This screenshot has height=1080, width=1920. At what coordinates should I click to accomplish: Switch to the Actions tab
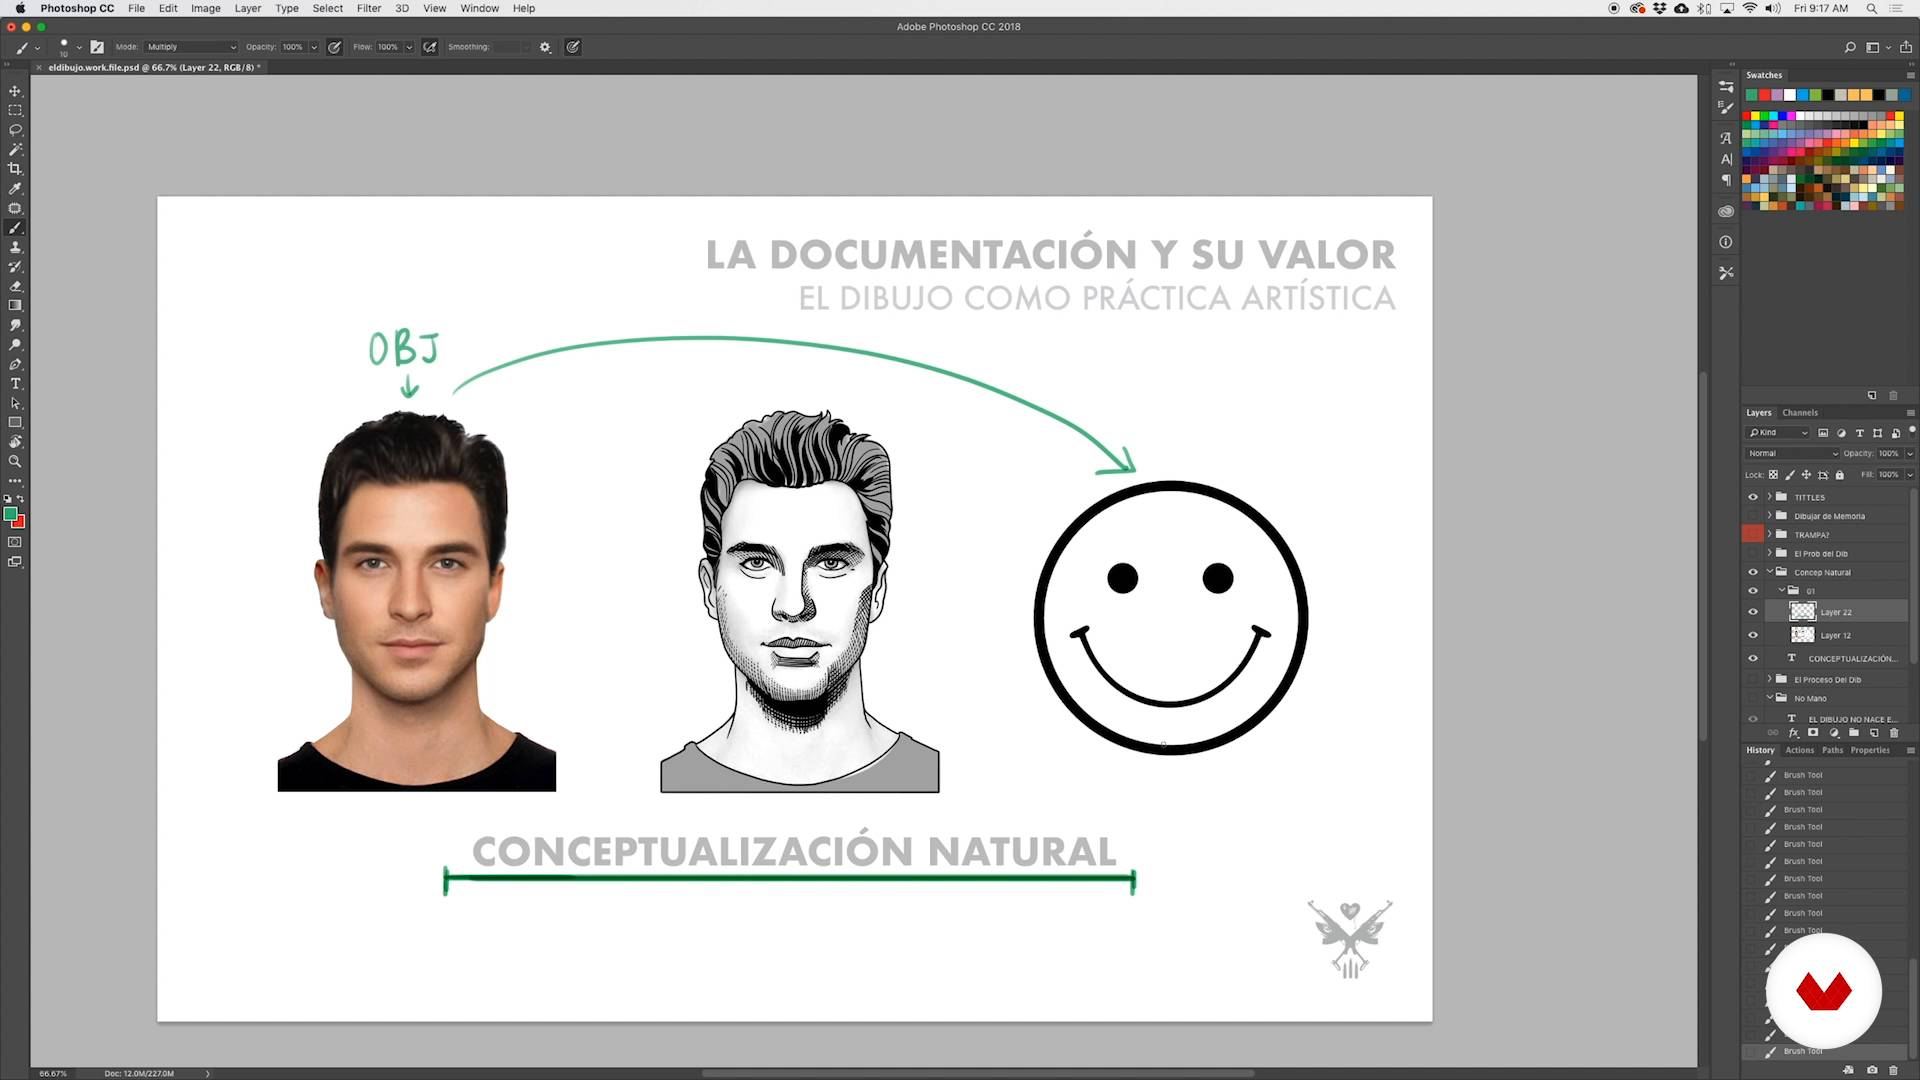pos(1800,750)
